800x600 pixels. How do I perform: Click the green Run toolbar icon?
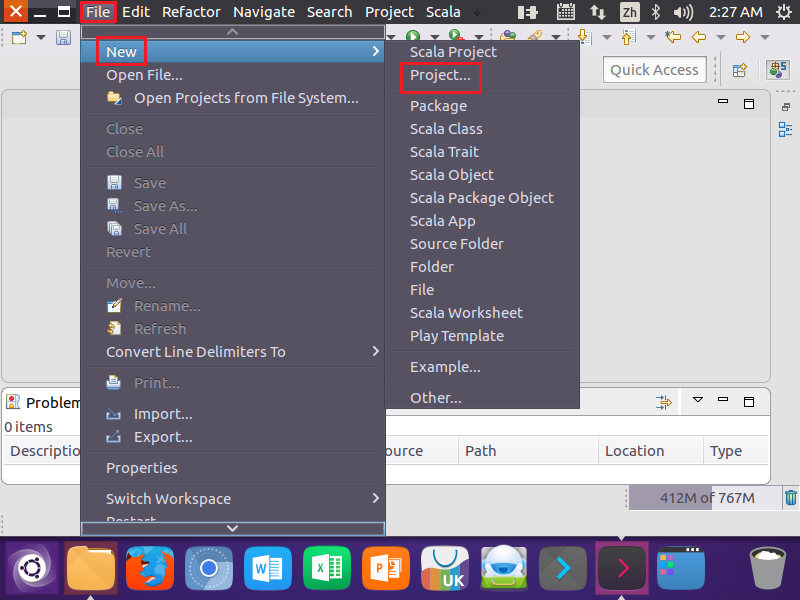tap(413, 36)
